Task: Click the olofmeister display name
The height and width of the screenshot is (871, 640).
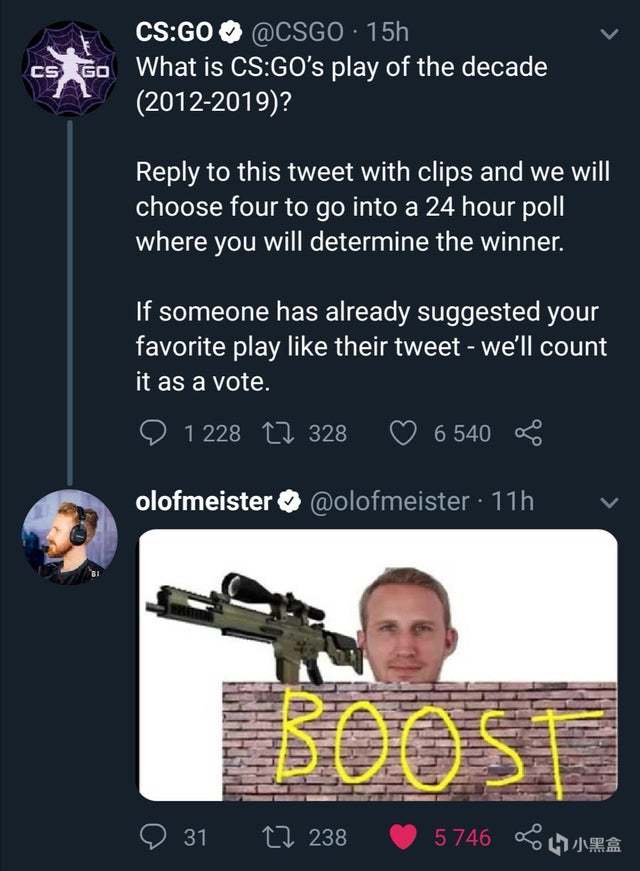Action: tap(204, 501)
